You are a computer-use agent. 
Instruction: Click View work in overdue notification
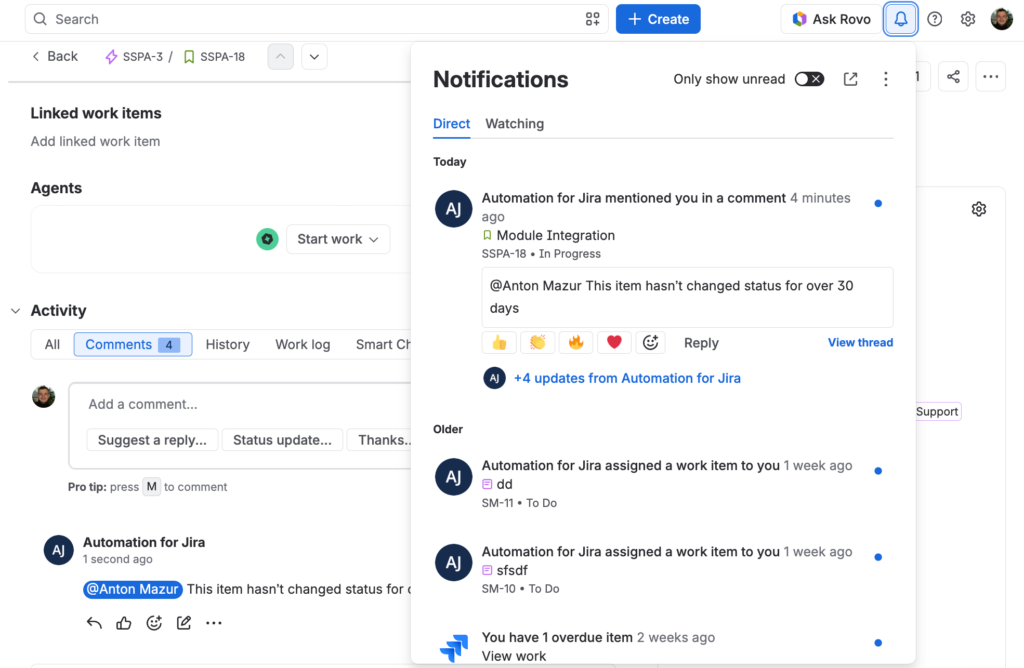513,656
